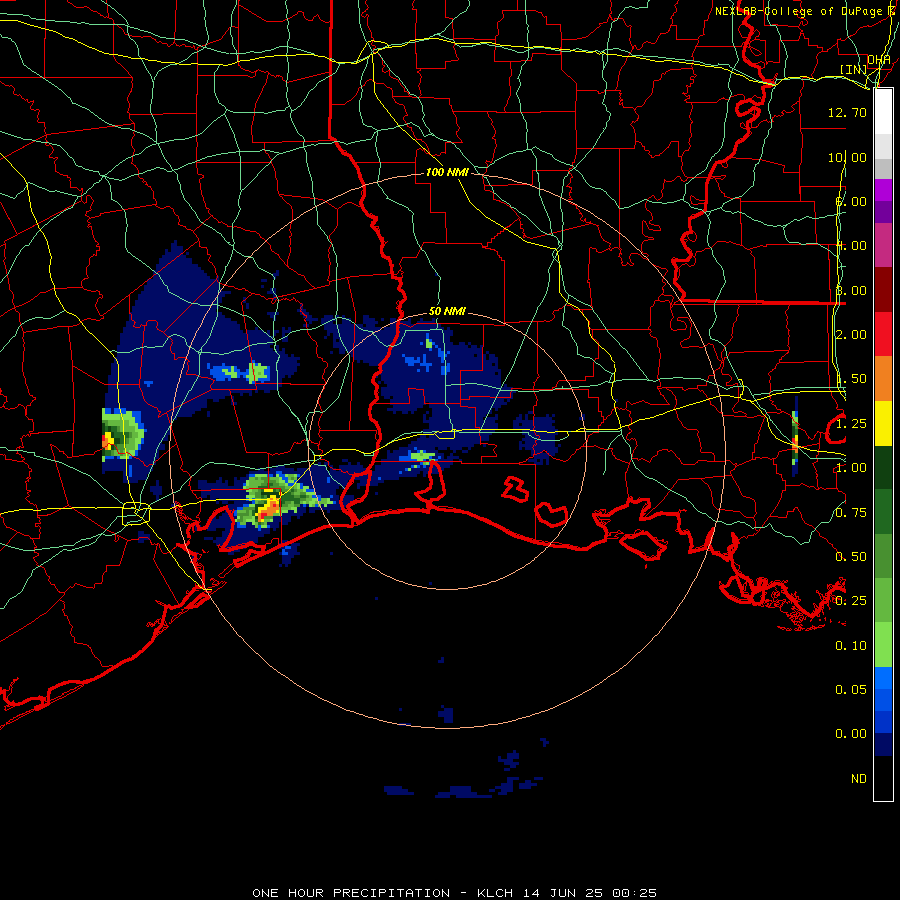Screen dimensions: 900x900
Task: Click the 50 NMI range ring label
Action: 447,311
